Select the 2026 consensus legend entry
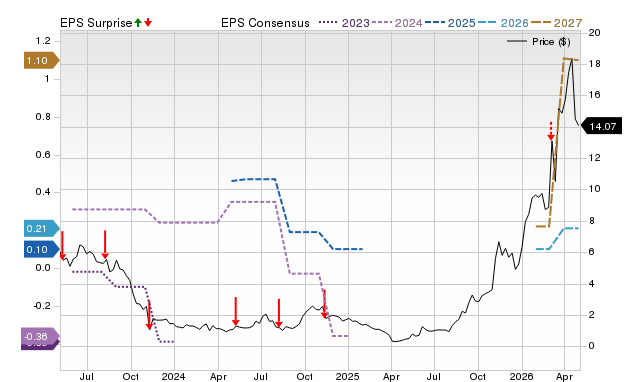Image resolution: width=640 pixels, height=382 pixels. 503,23
